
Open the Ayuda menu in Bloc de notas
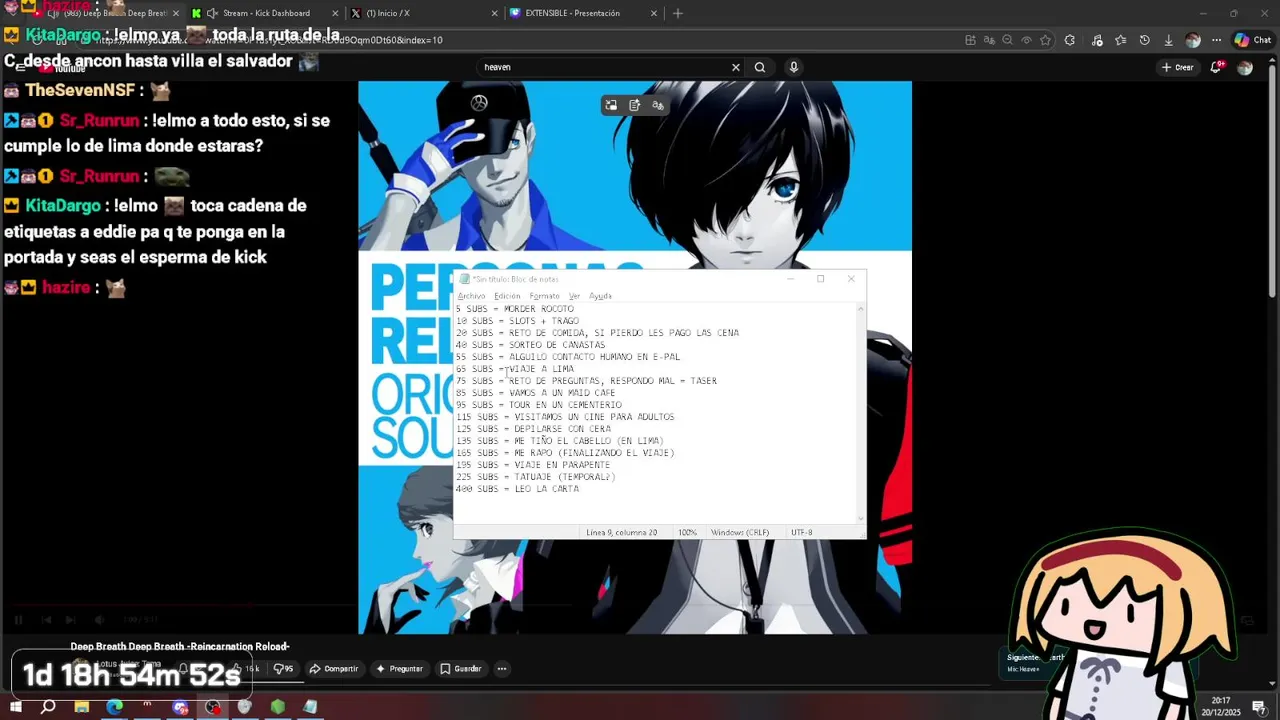pyautogui.click(x=600, y=296)
